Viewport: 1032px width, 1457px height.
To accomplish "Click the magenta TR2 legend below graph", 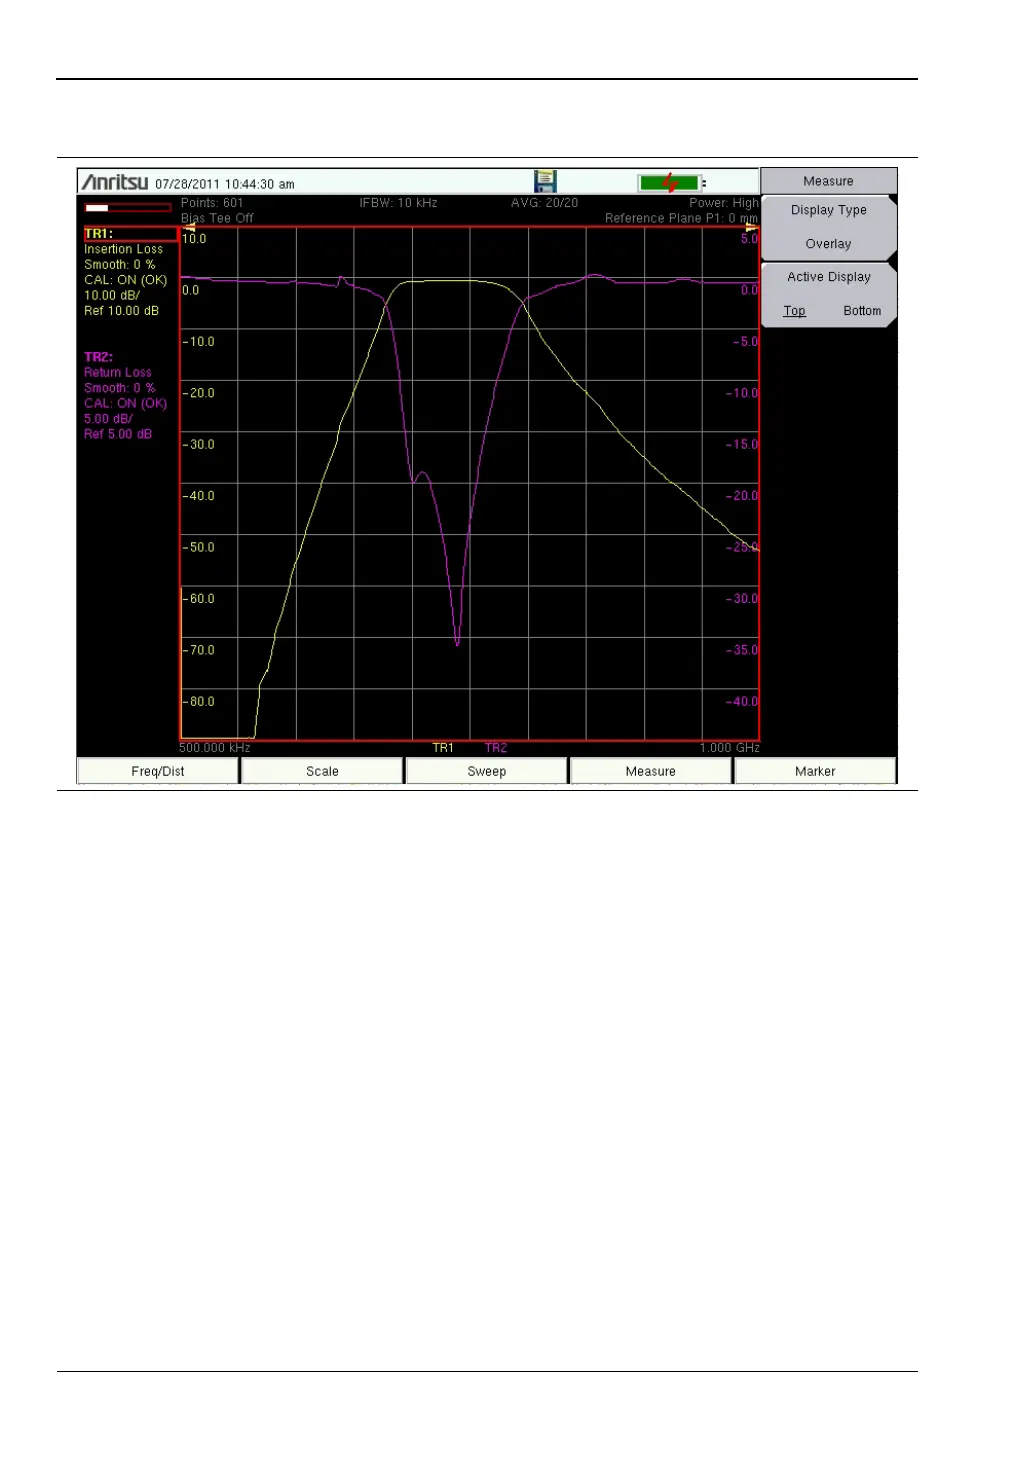I will pos(496,748).
